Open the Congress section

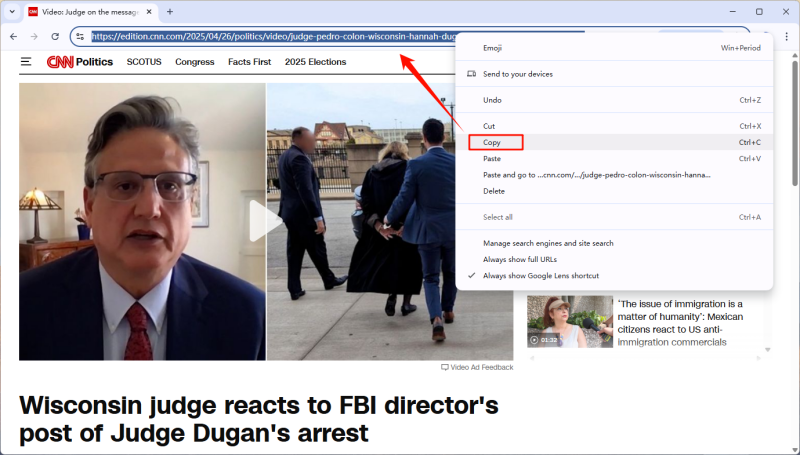click(x=194, y=62)
